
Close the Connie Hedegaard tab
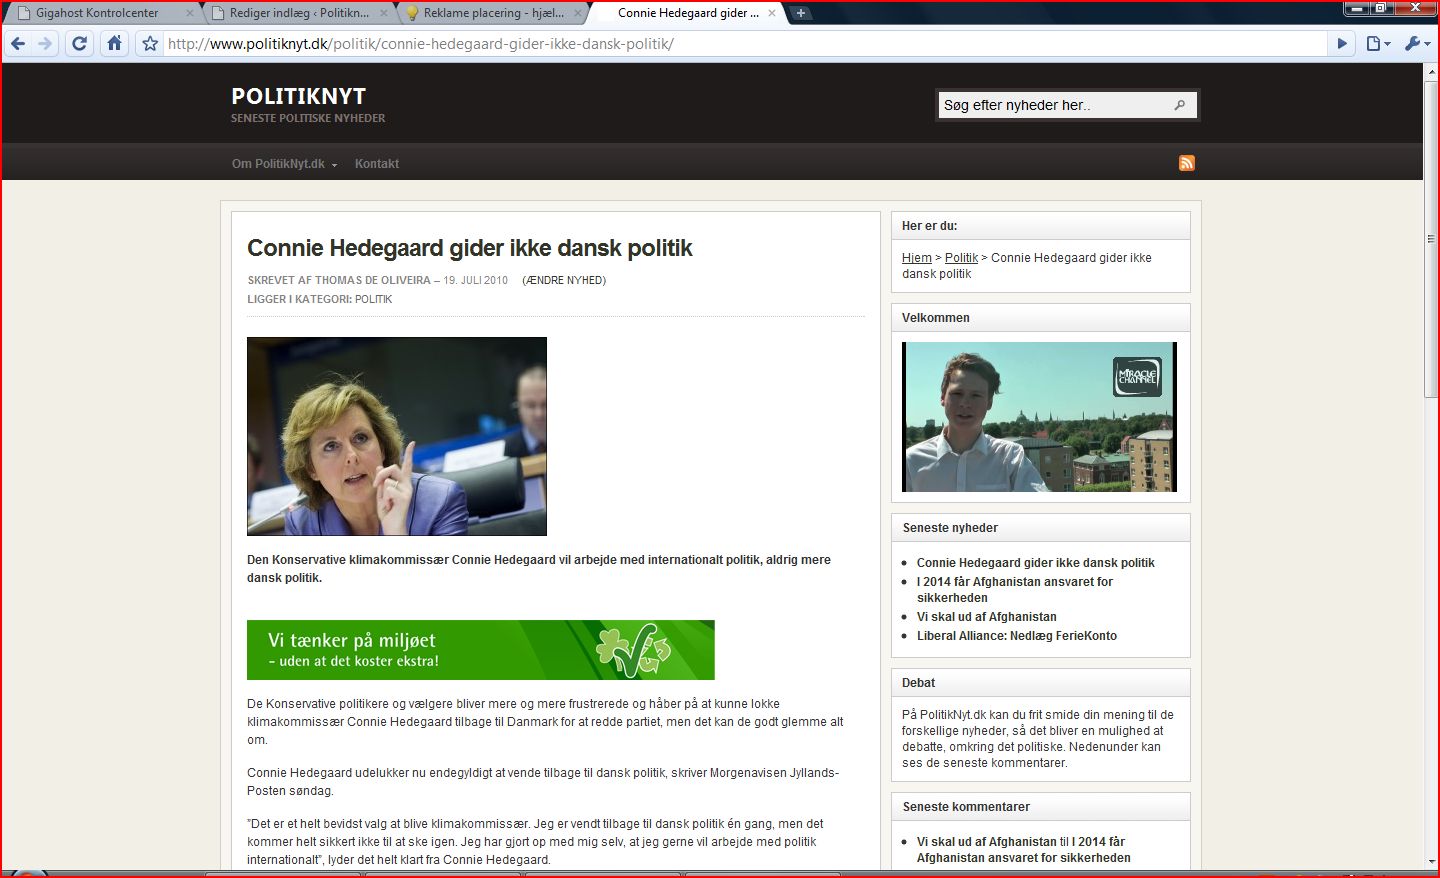(772, 13)
